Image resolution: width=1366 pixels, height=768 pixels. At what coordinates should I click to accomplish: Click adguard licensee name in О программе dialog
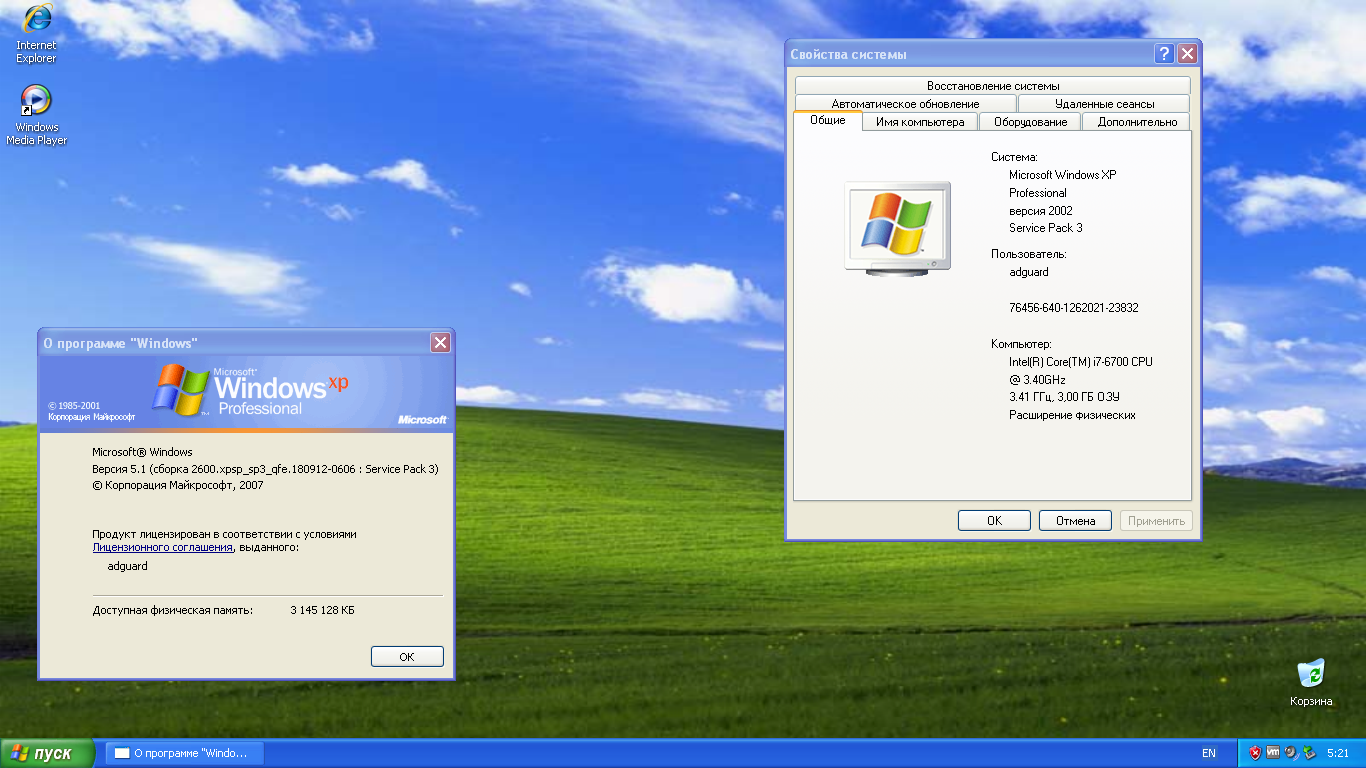pos(127,566)
